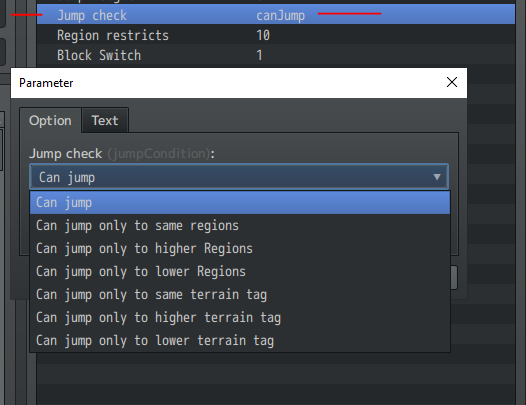526x405 pixels.
Task: Close the Parameter dialog with the X
Action: click(x=452, y=82)
